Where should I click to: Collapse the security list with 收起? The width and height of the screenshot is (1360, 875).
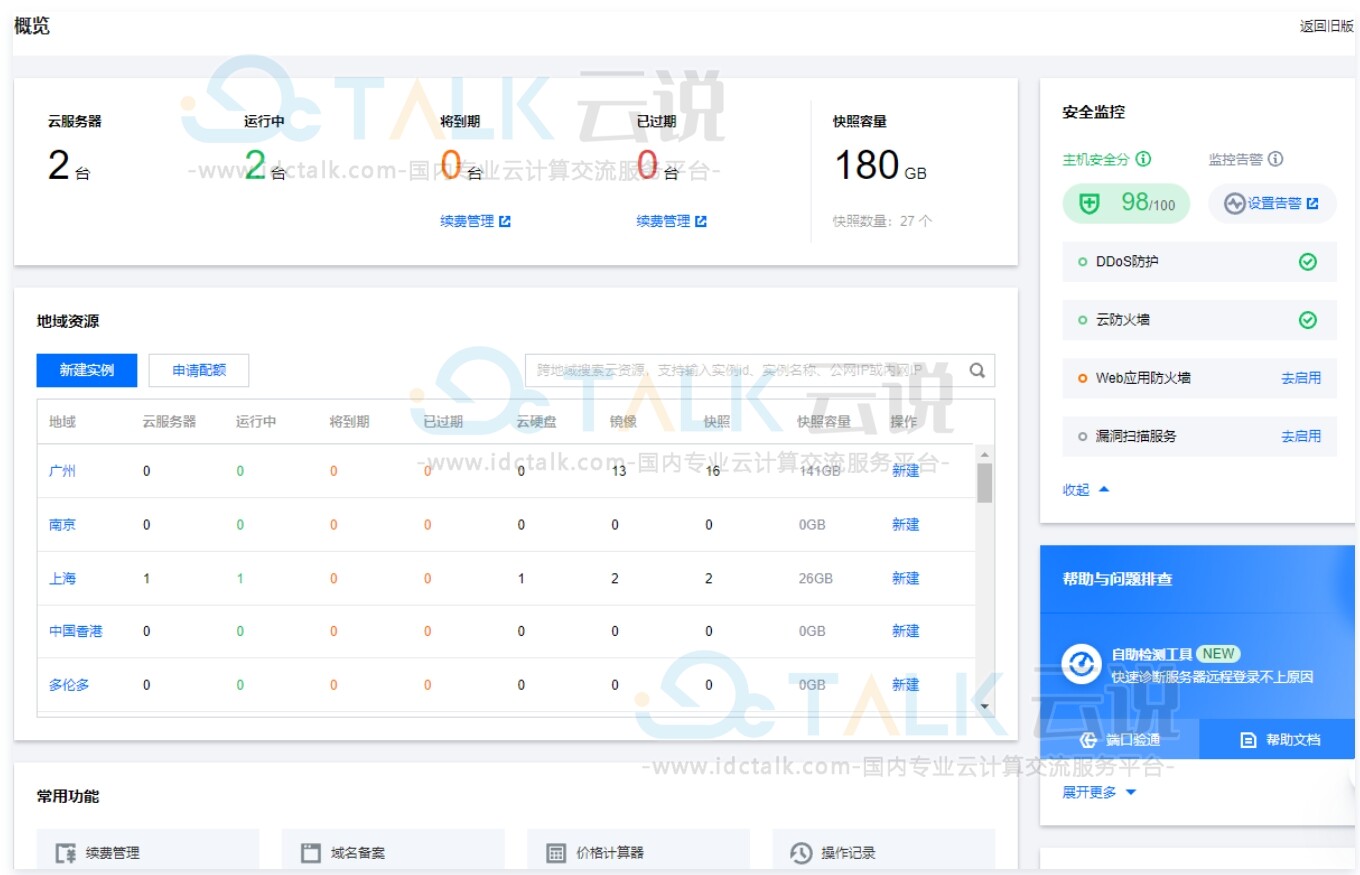pos(1086,490)
